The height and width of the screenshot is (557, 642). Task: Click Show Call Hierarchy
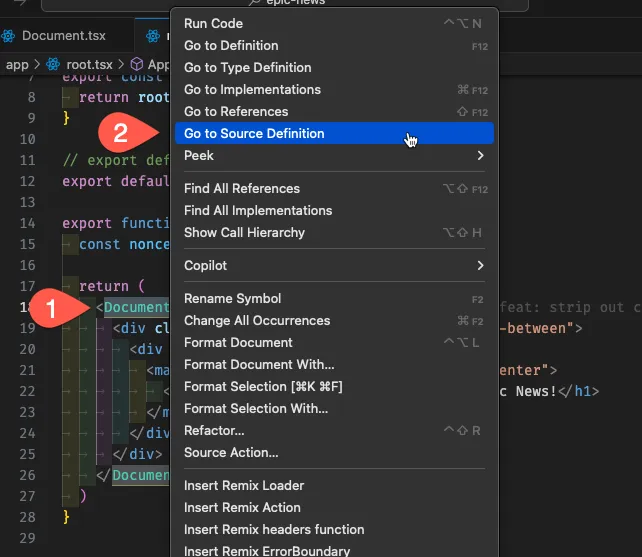click(x=334, y=233)
